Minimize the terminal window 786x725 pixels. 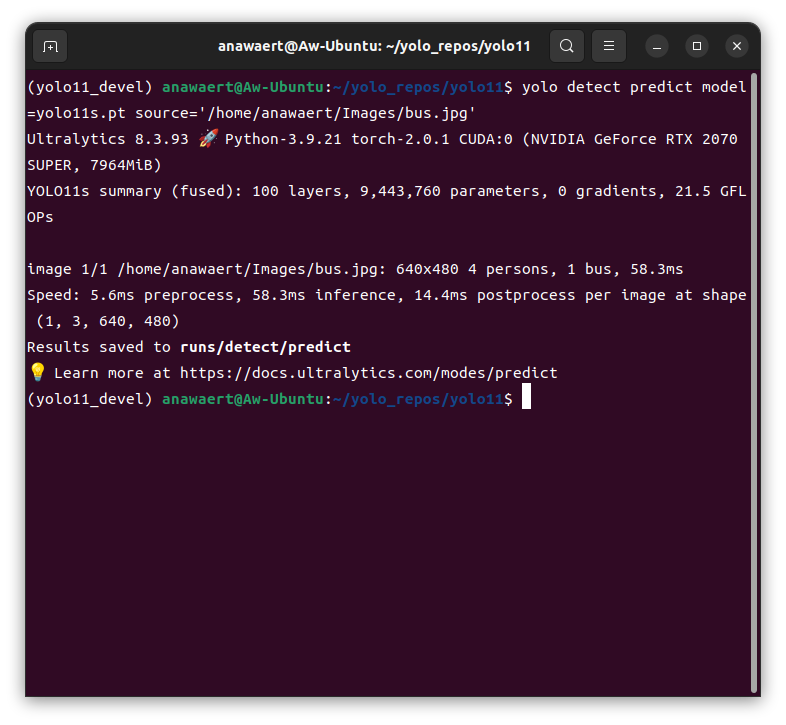point(657,46)
